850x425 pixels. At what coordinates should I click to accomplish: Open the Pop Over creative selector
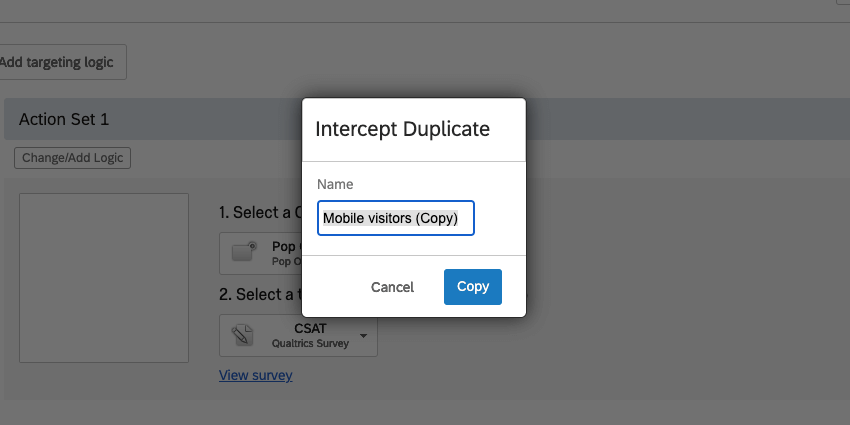(x=262, y=253)
